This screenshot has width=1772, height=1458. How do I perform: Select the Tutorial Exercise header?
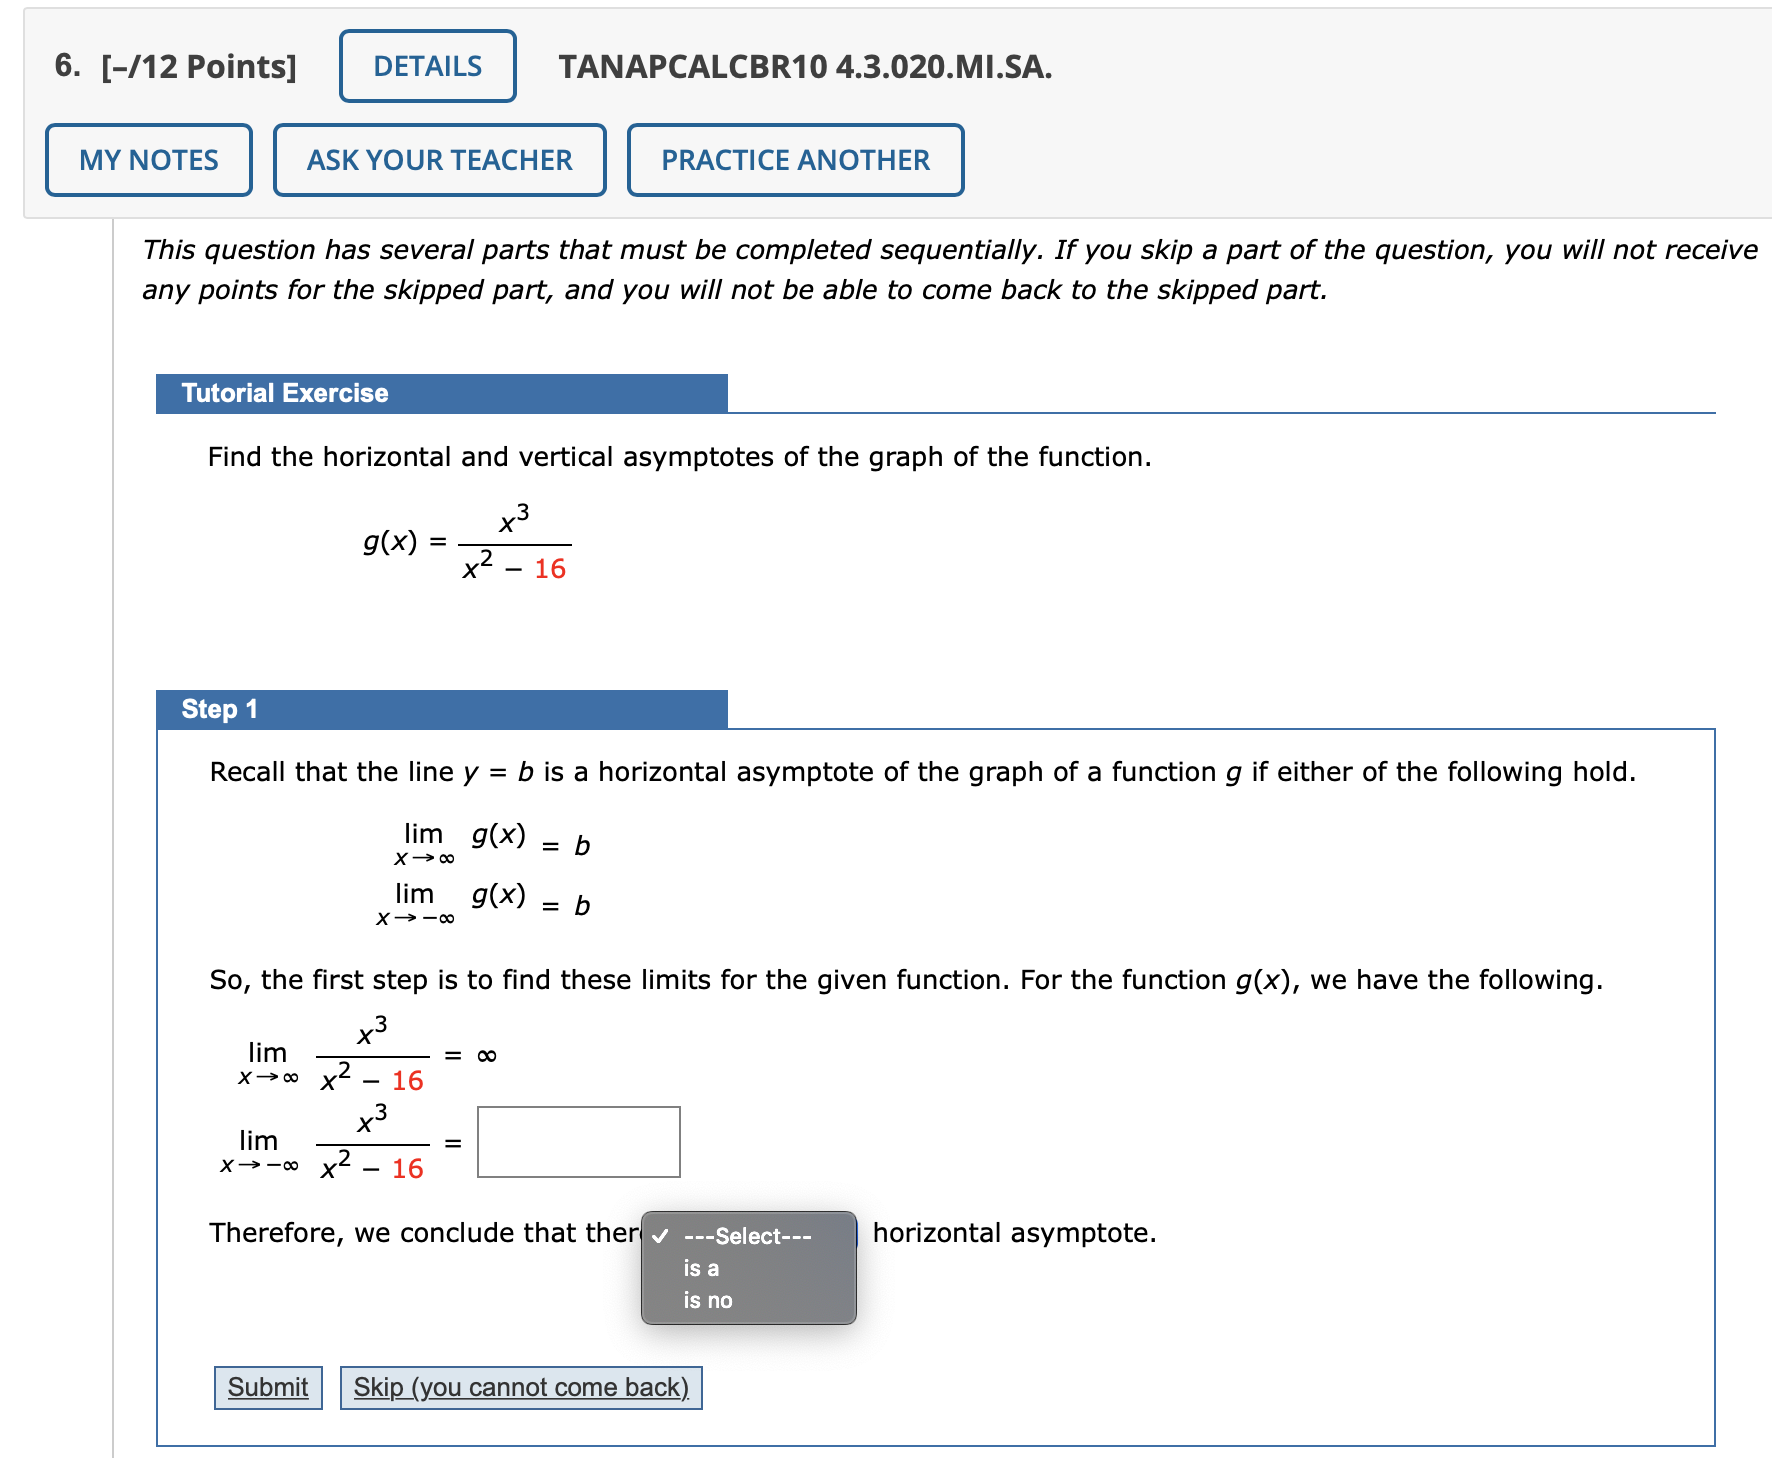(x=283, y=392)
